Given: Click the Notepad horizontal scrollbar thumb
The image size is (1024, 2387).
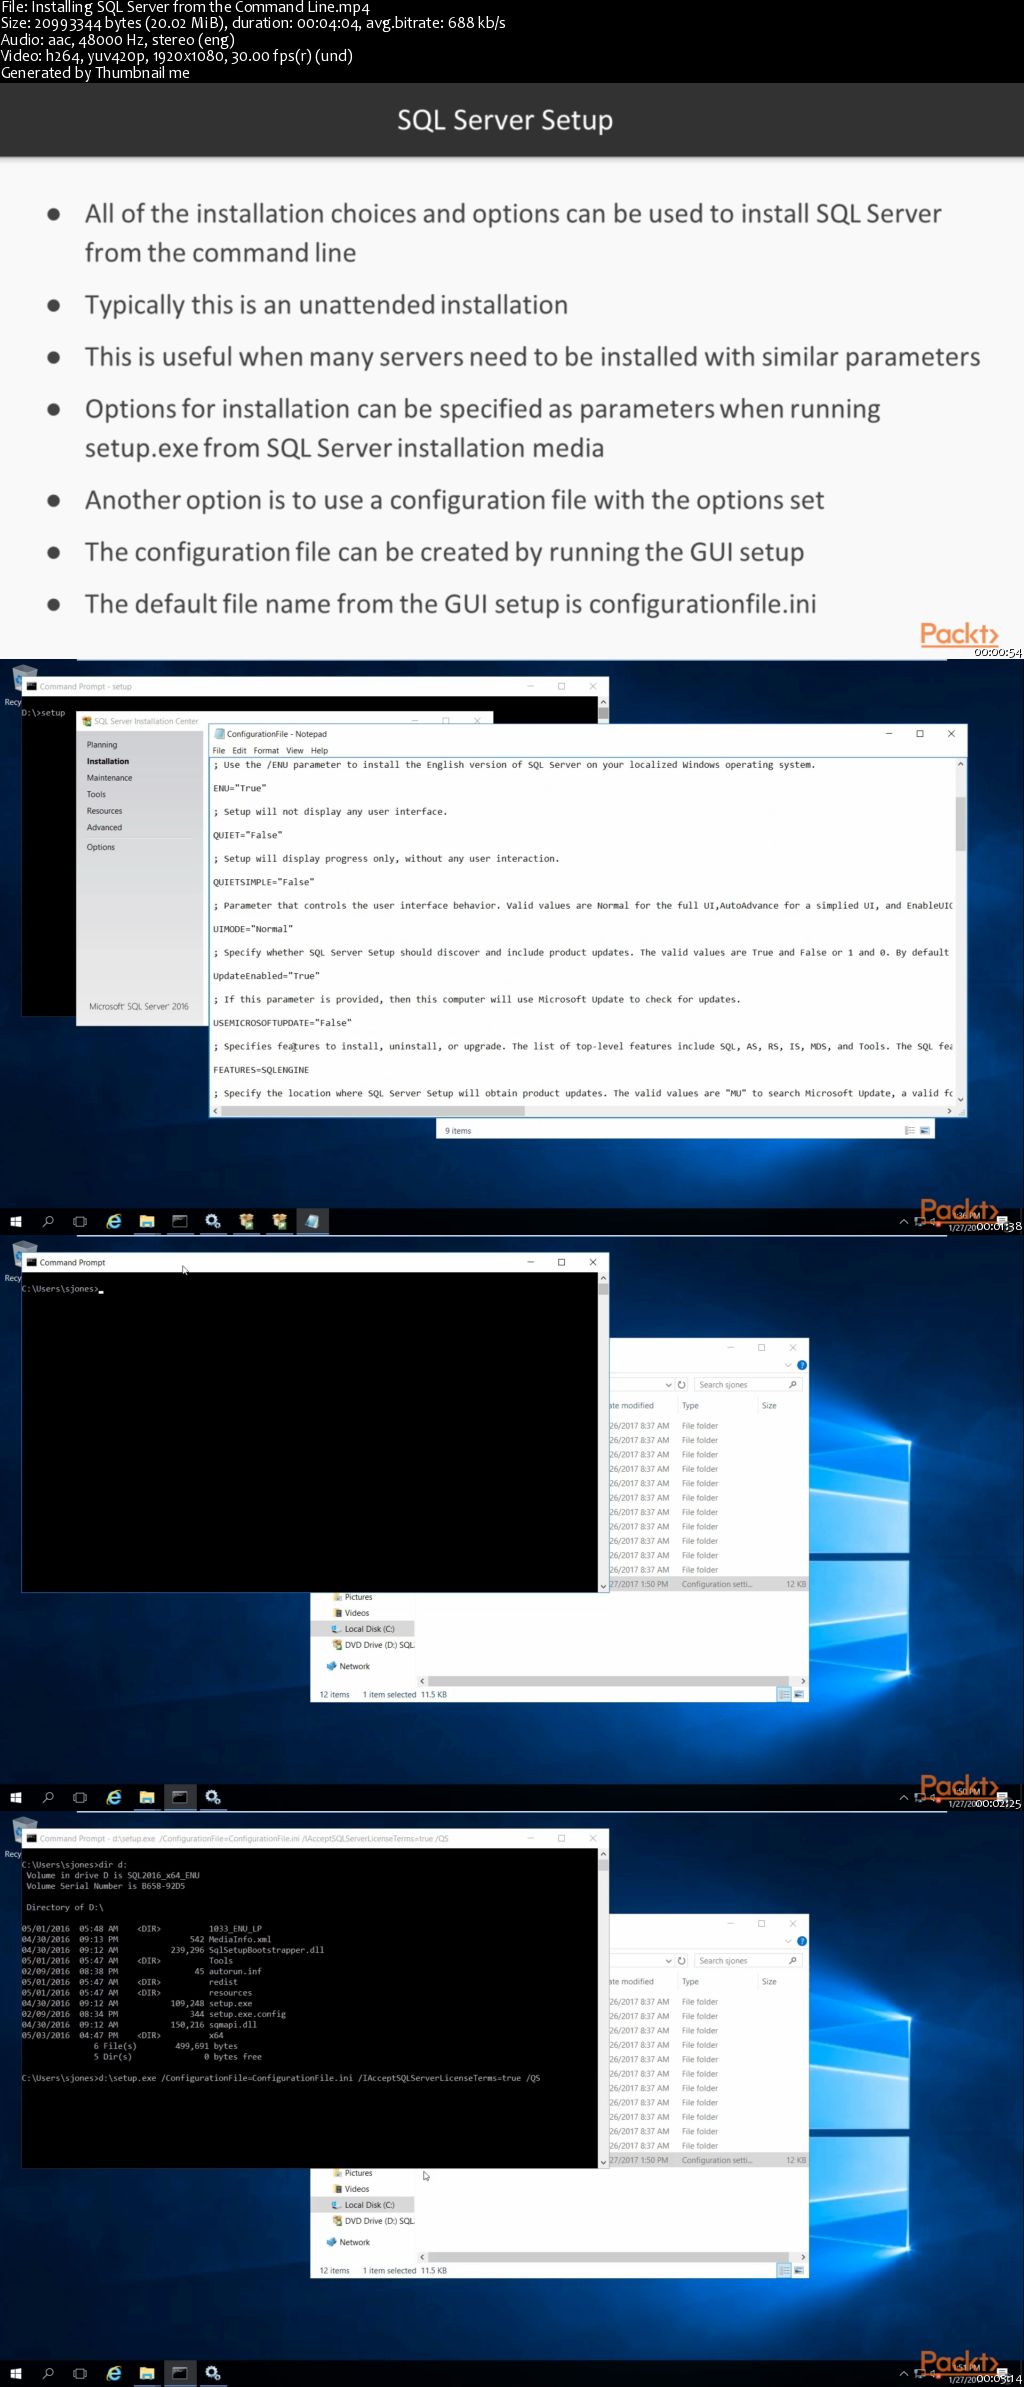Looking at the screenshot, I should coord(374,1110).
